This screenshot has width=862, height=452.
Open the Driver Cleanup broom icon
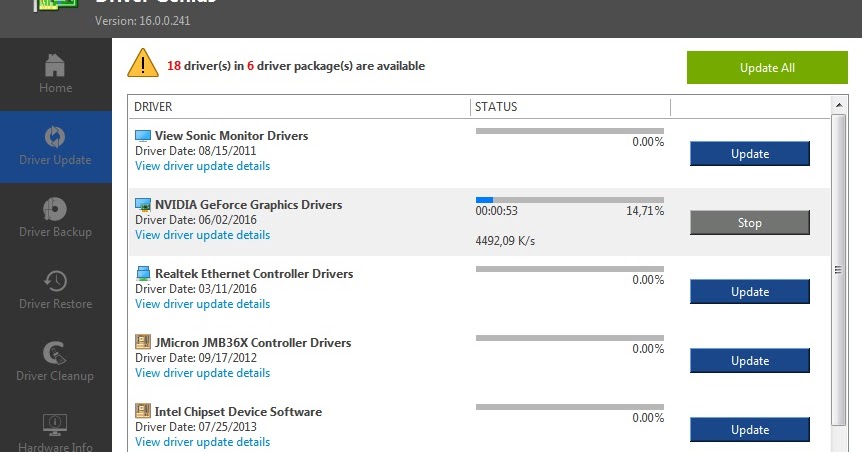coord(54,353)
